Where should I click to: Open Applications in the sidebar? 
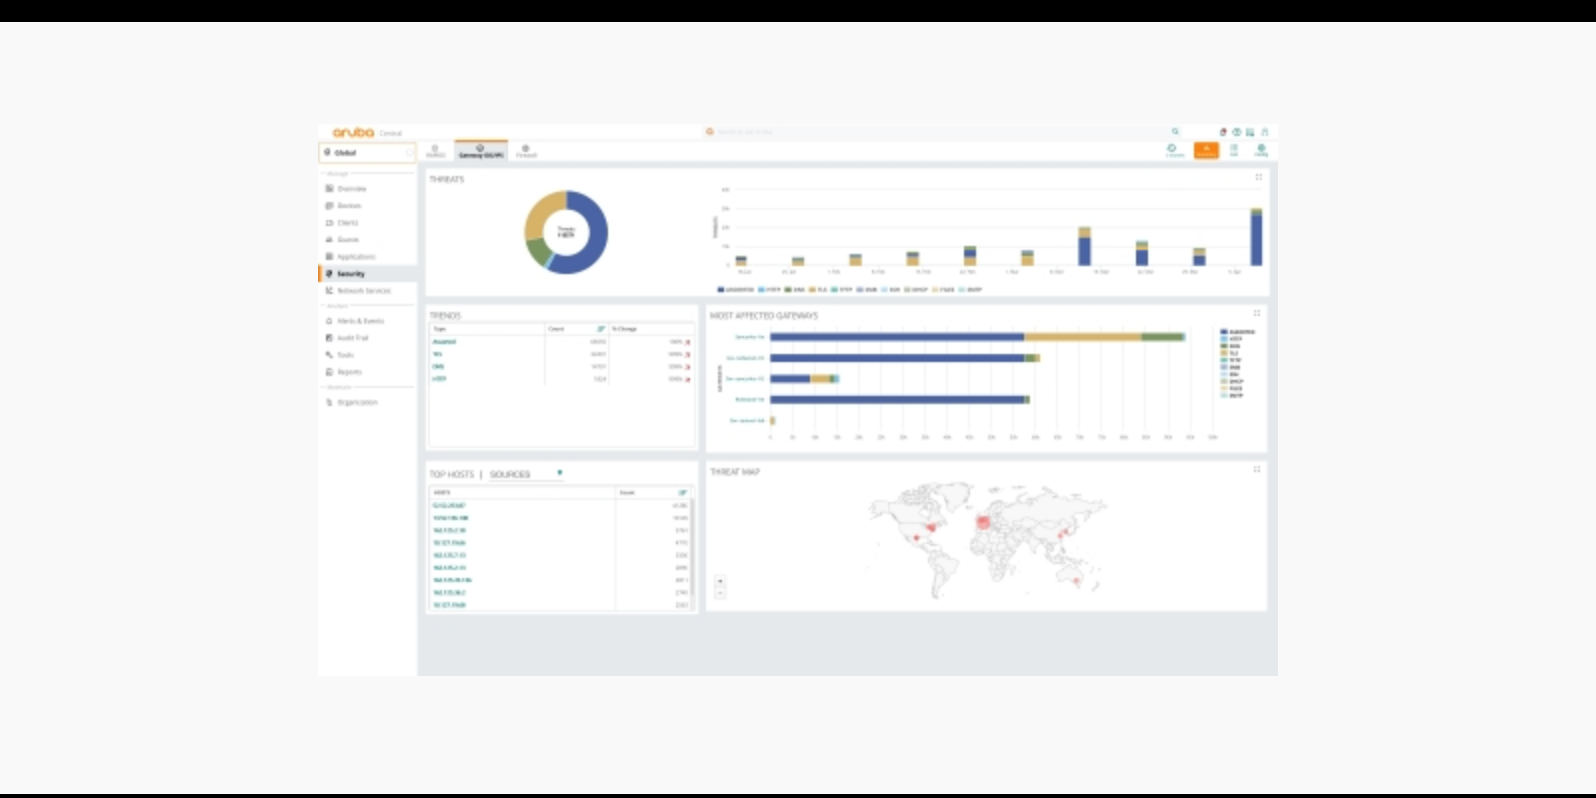(366, 257)
